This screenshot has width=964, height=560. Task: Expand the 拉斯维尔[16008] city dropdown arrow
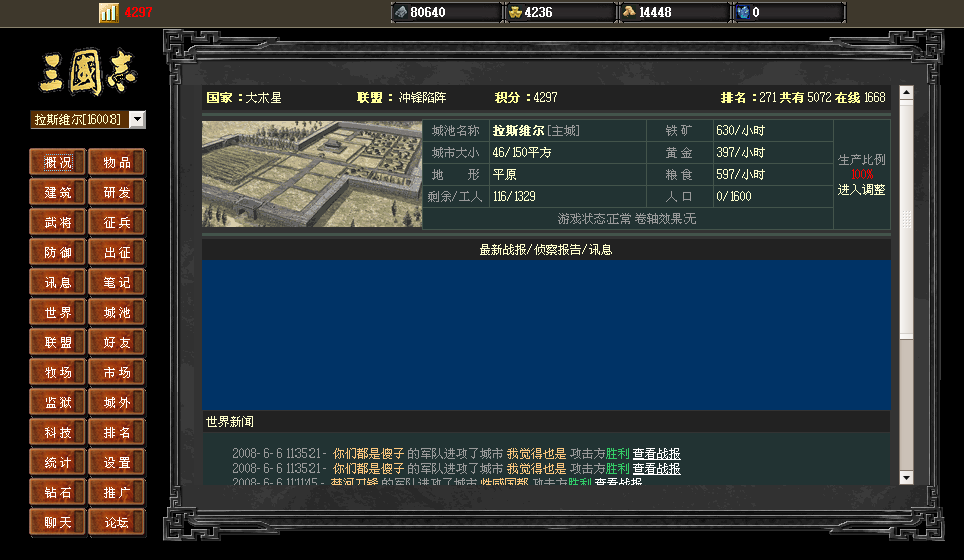point(138,119)
